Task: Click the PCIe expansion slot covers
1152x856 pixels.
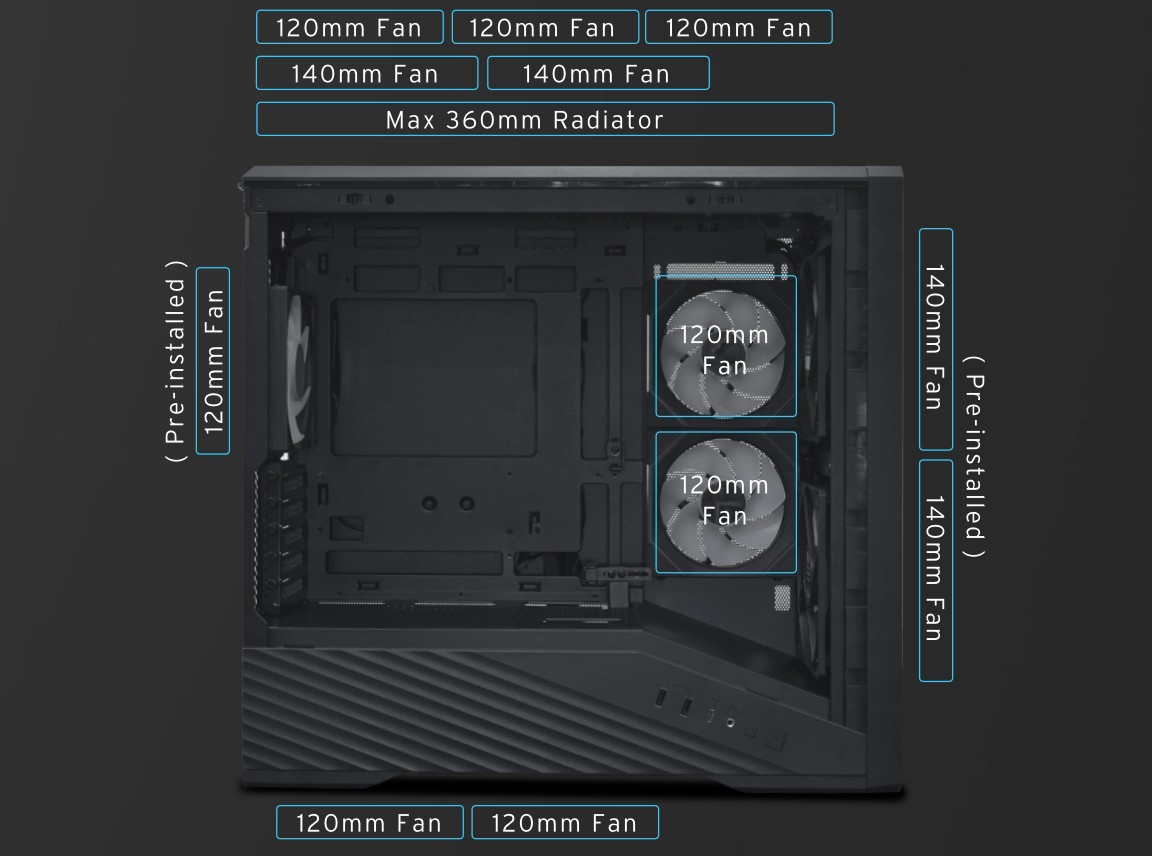Action: point(281,538)
